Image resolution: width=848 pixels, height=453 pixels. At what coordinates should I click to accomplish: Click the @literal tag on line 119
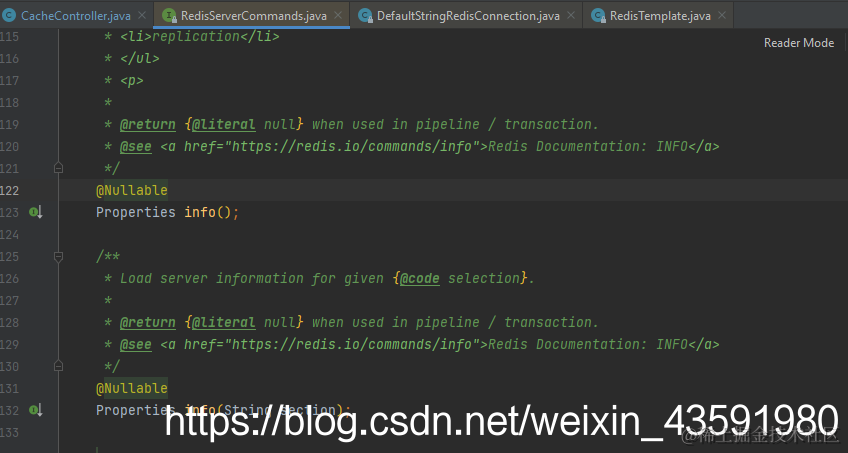coord(223,124)
